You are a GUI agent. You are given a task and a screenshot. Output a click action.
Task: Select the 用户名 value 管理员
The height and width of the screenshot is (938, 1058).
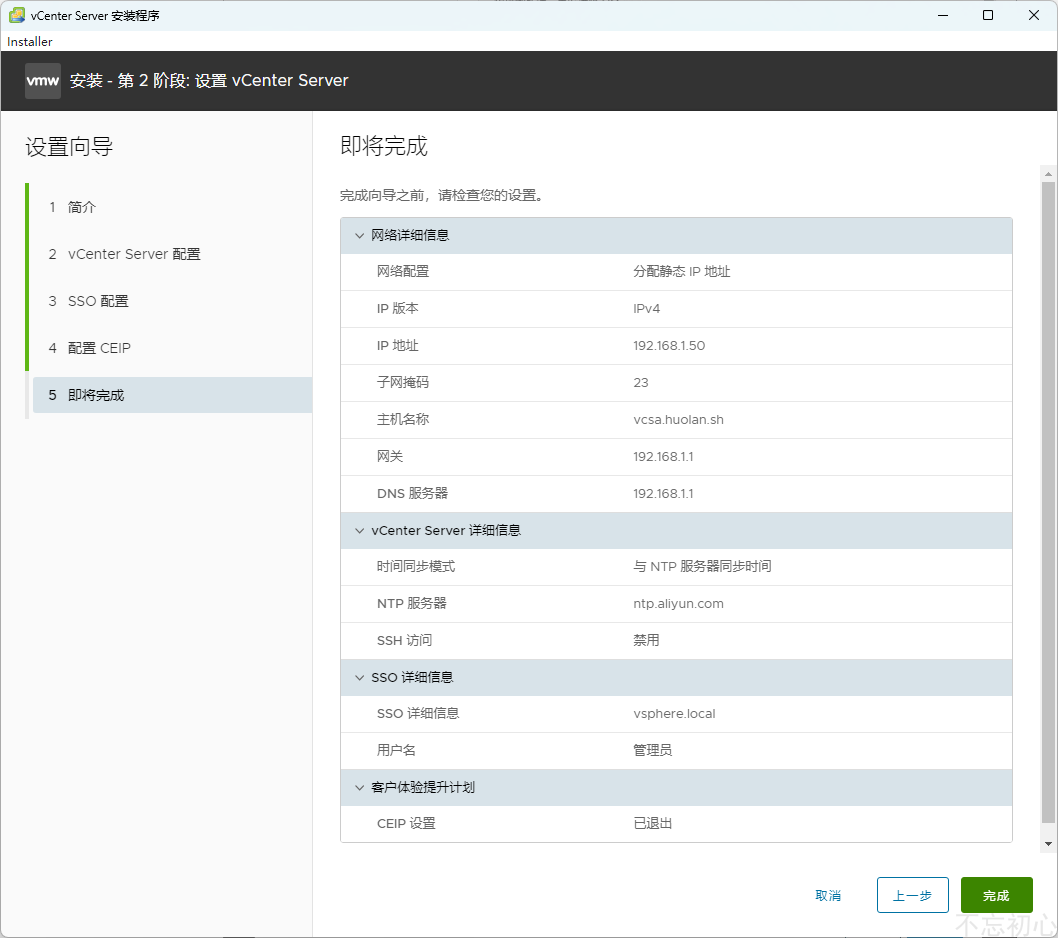pyautogui.click(x=652, y=750)
